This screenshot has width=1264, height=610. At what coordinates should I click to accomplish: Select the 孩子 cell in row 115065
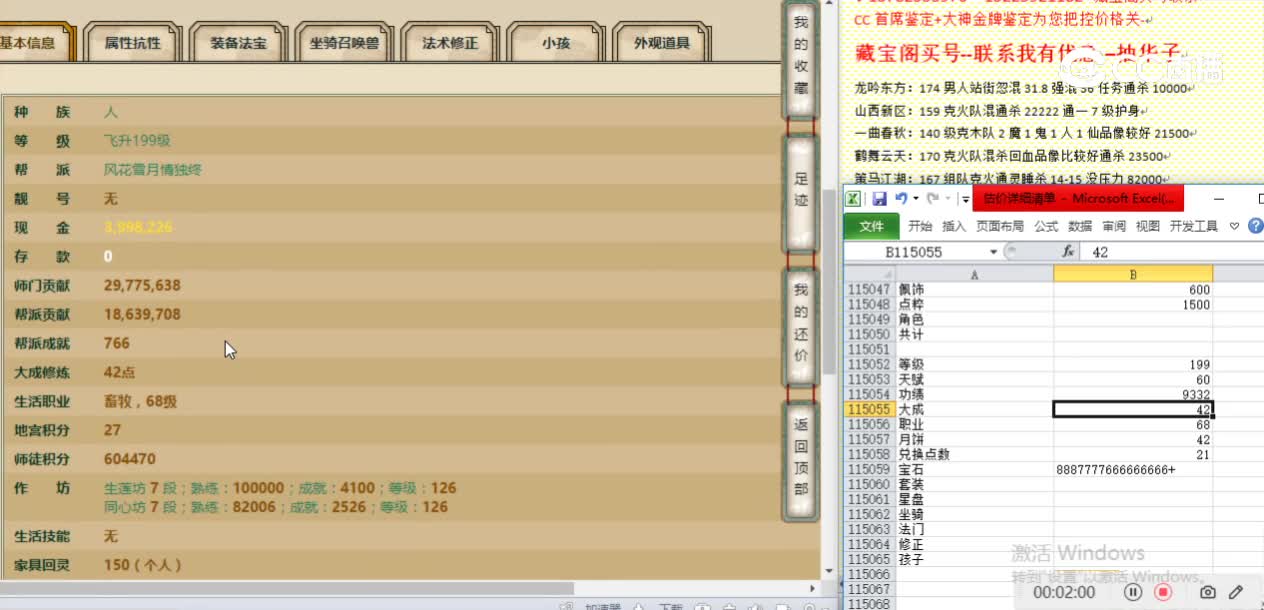pyautogui.click(x=975, y=559)
